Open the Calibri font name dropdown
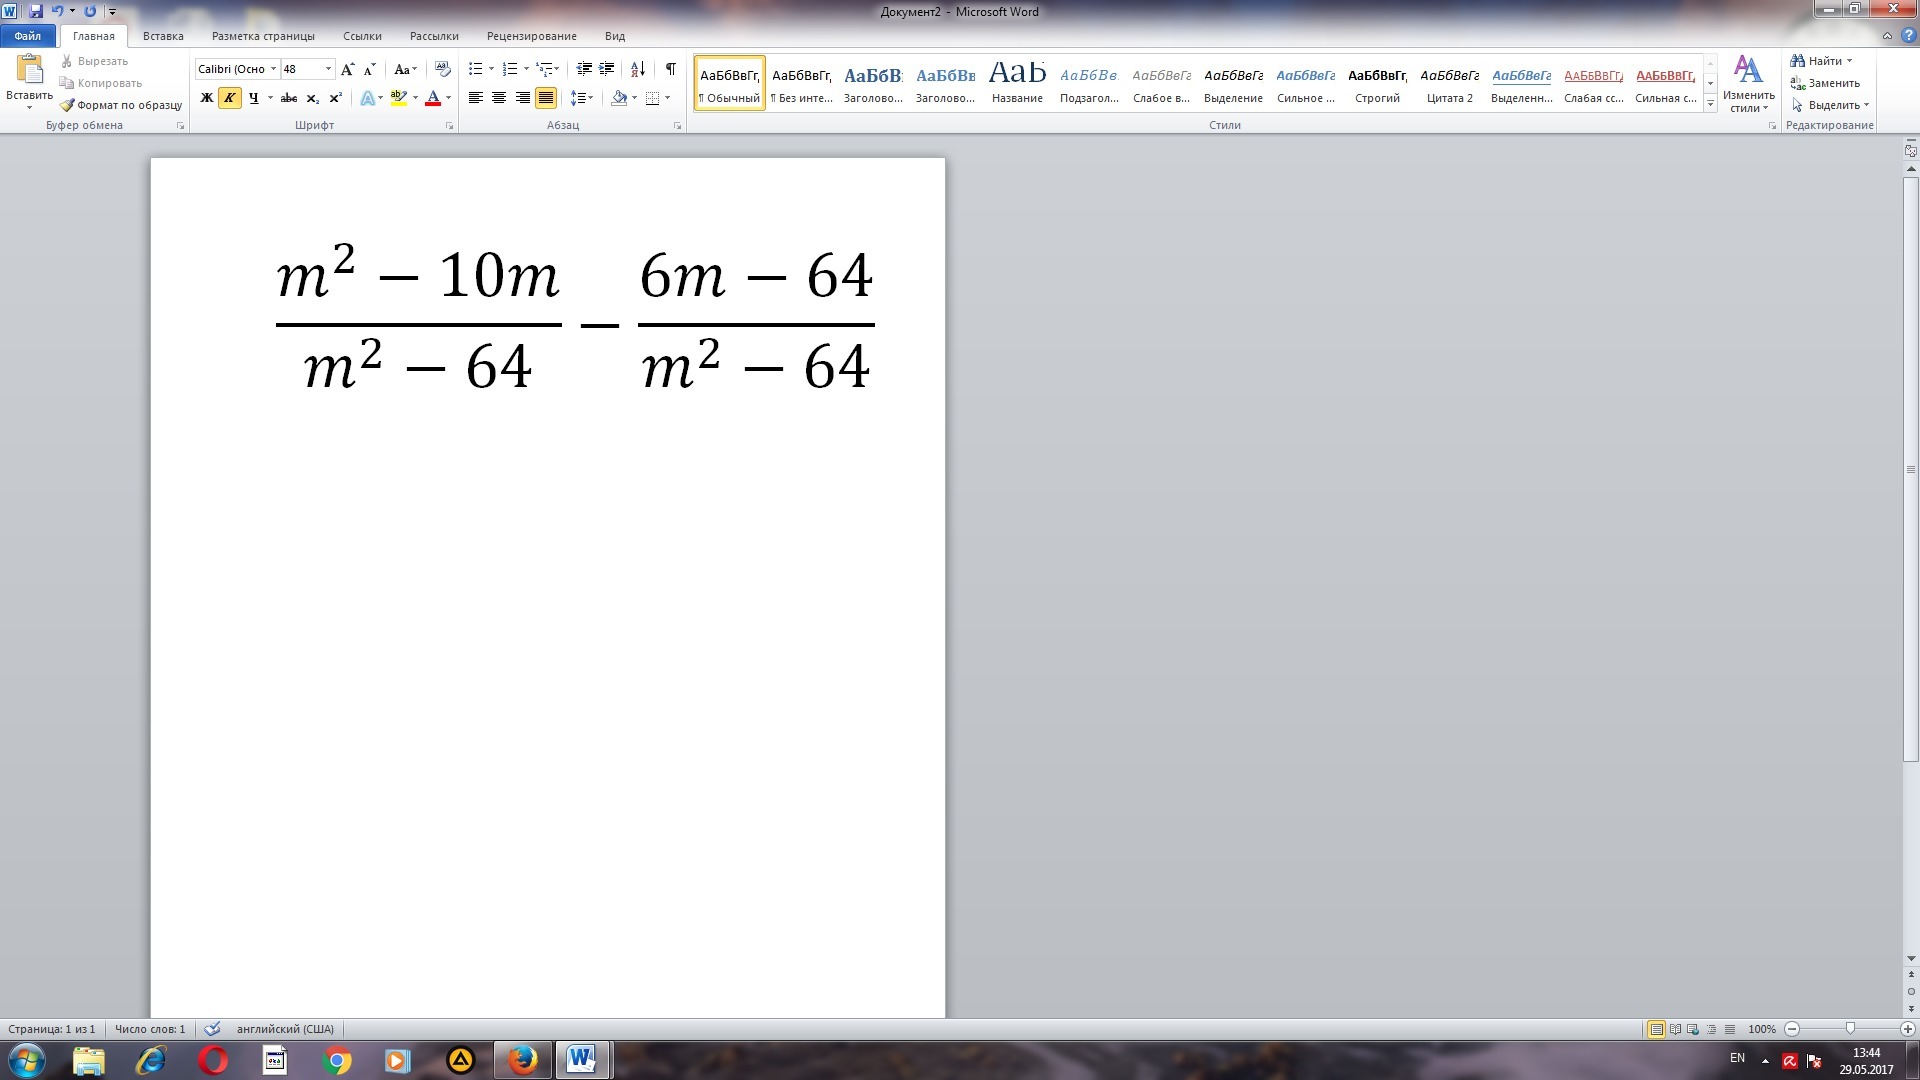Viewport: 1920px width, 1080px height. click(x=273, y=69)
